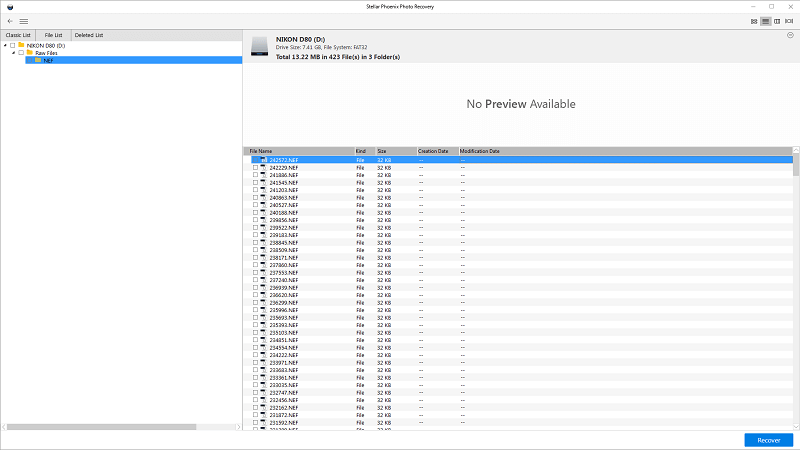The image size is (800, 450).
Task: Click the file icon of 241545.NEF
Action: pyautogui.click(x=264, y=183)
